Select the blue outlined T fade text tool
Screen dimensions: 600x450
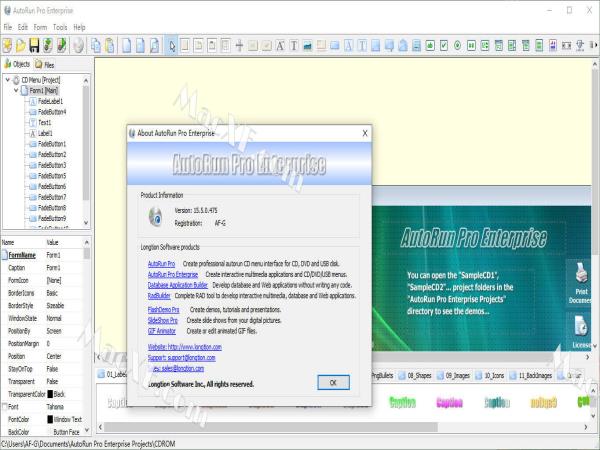point(362,46)
